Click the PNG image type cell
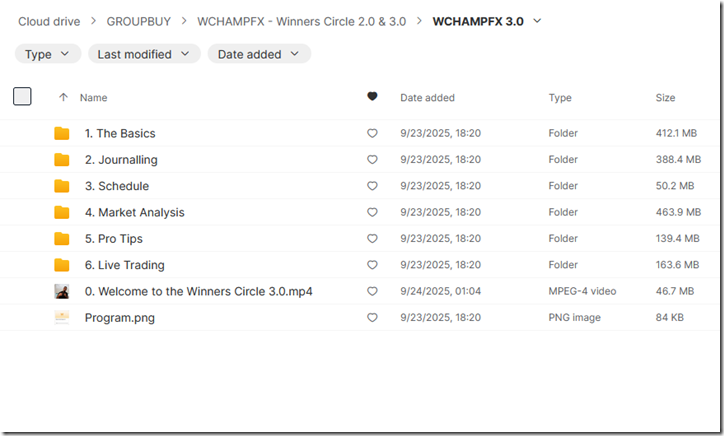Screen dimensions: 724x436 click(574, 318)
